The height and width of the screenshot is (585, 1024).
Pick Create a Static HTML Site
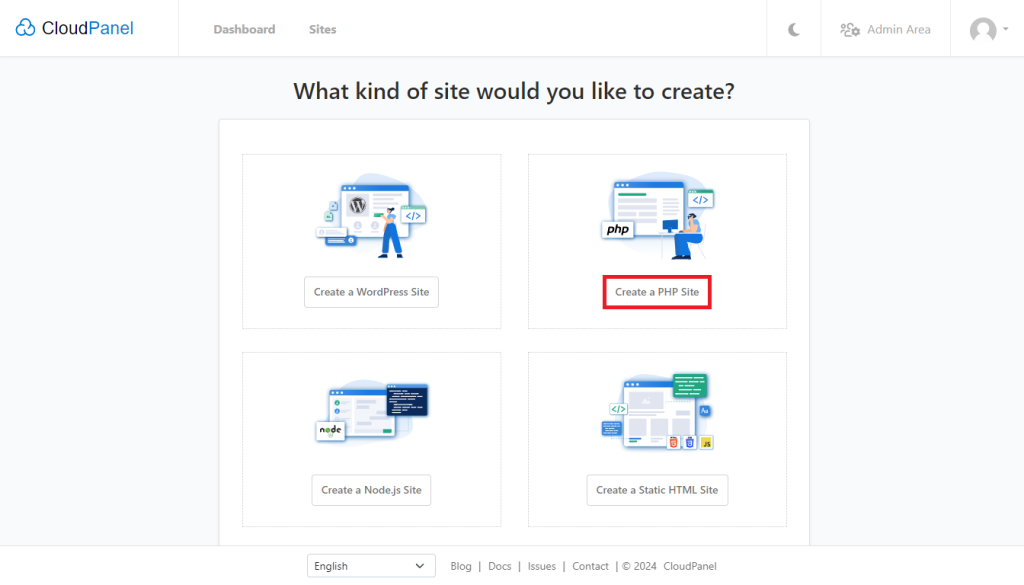pos(657,490)
